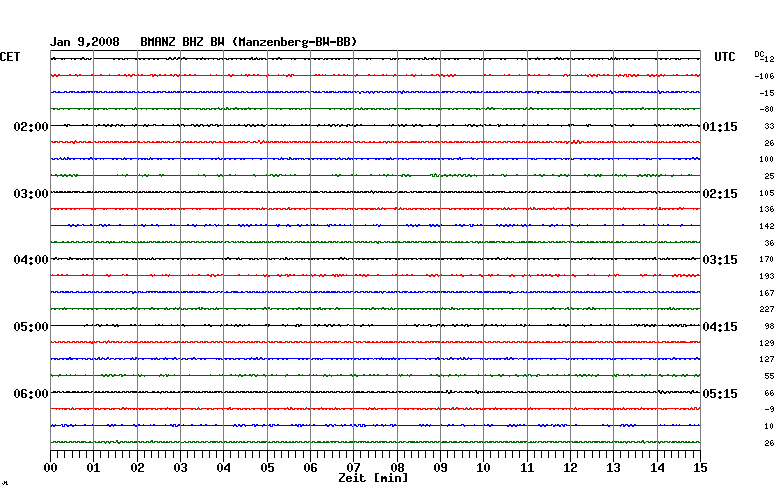Click the CET time label '02:00'
780x494 pixels.
pos(31,127)
